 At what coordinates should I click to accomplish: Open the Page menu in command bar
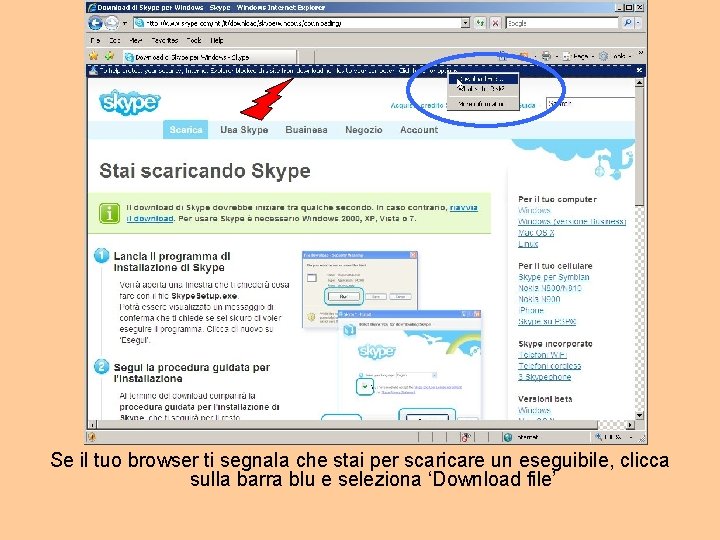click(577, 56)
